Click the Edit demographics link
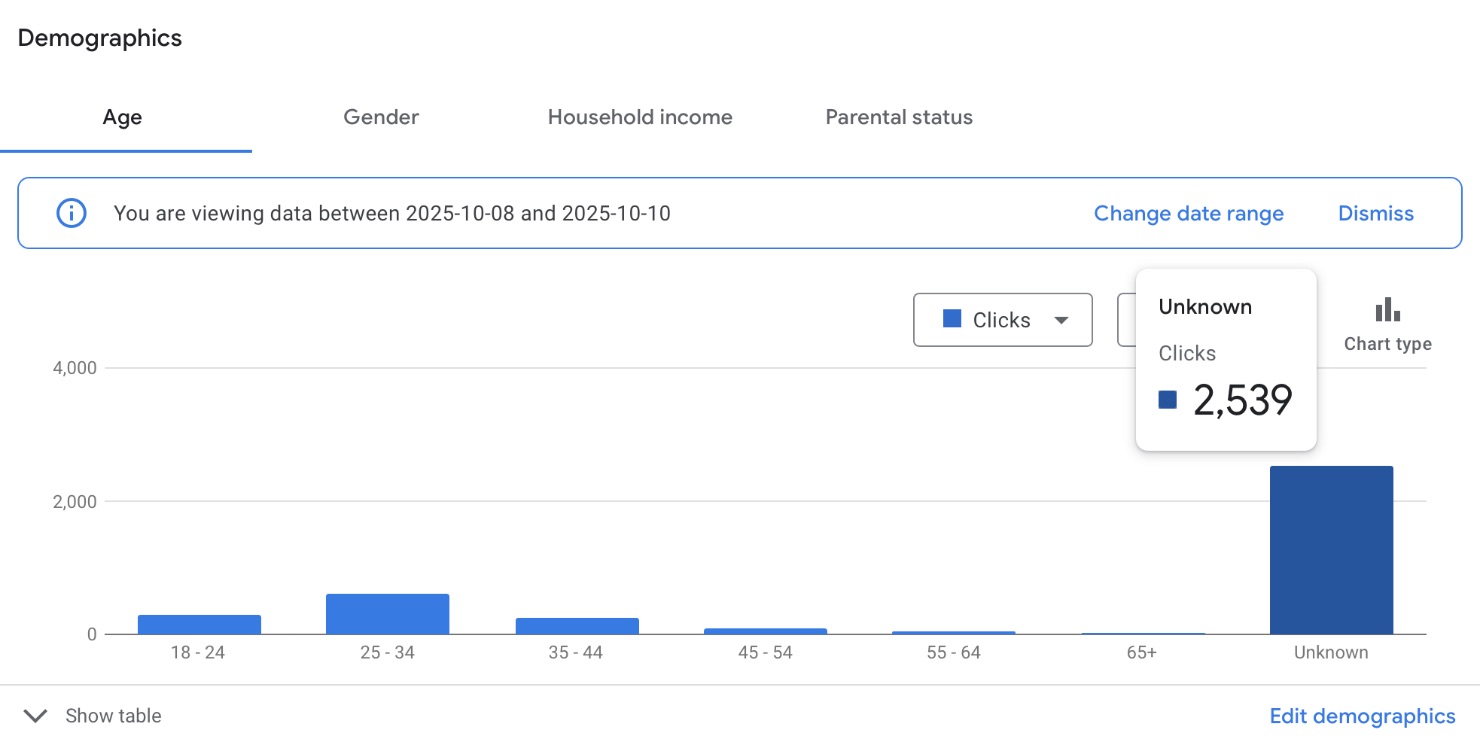1480x739 pixels. click(x=1362, y=716)
